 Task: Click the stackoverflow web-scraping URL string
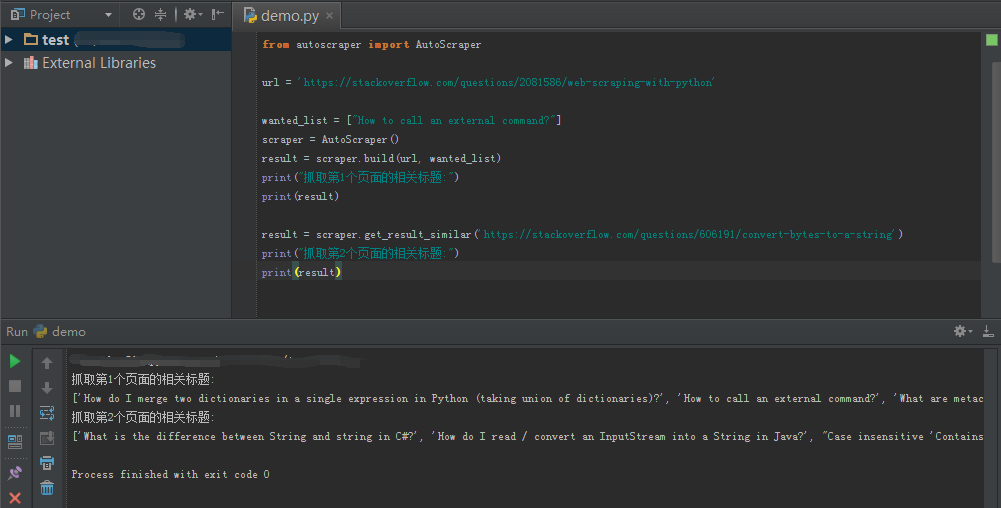tap(506, 82)
